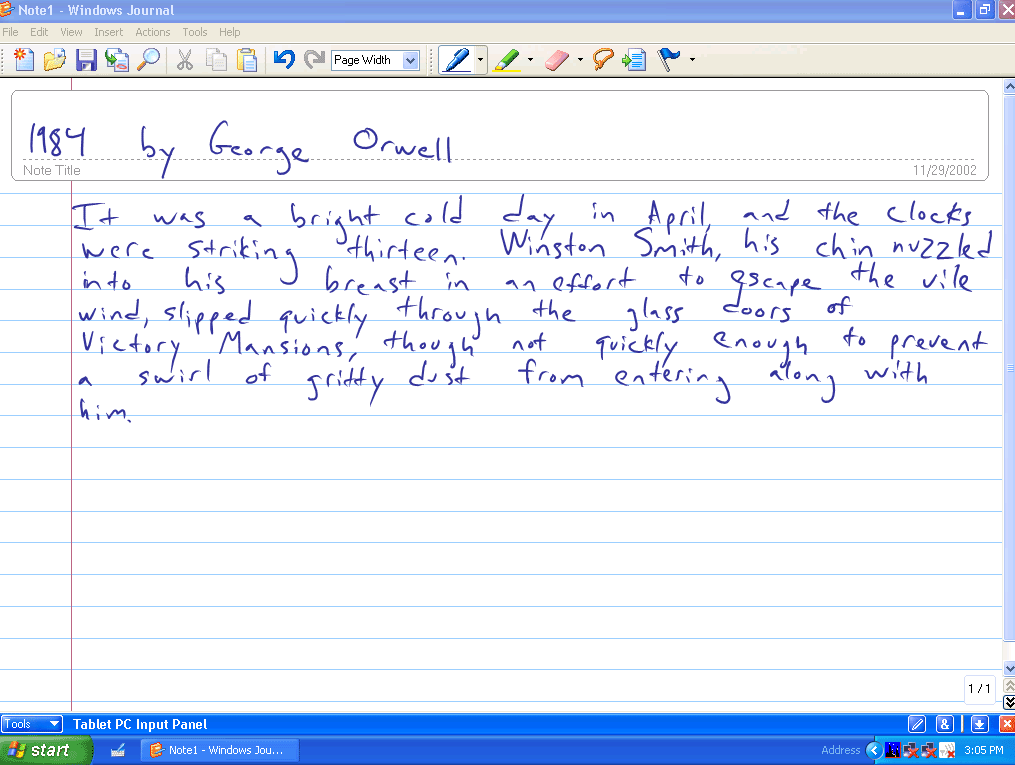Undo the last pen stroke
The height and width of the screenshot is (765, 1015).
284,60
